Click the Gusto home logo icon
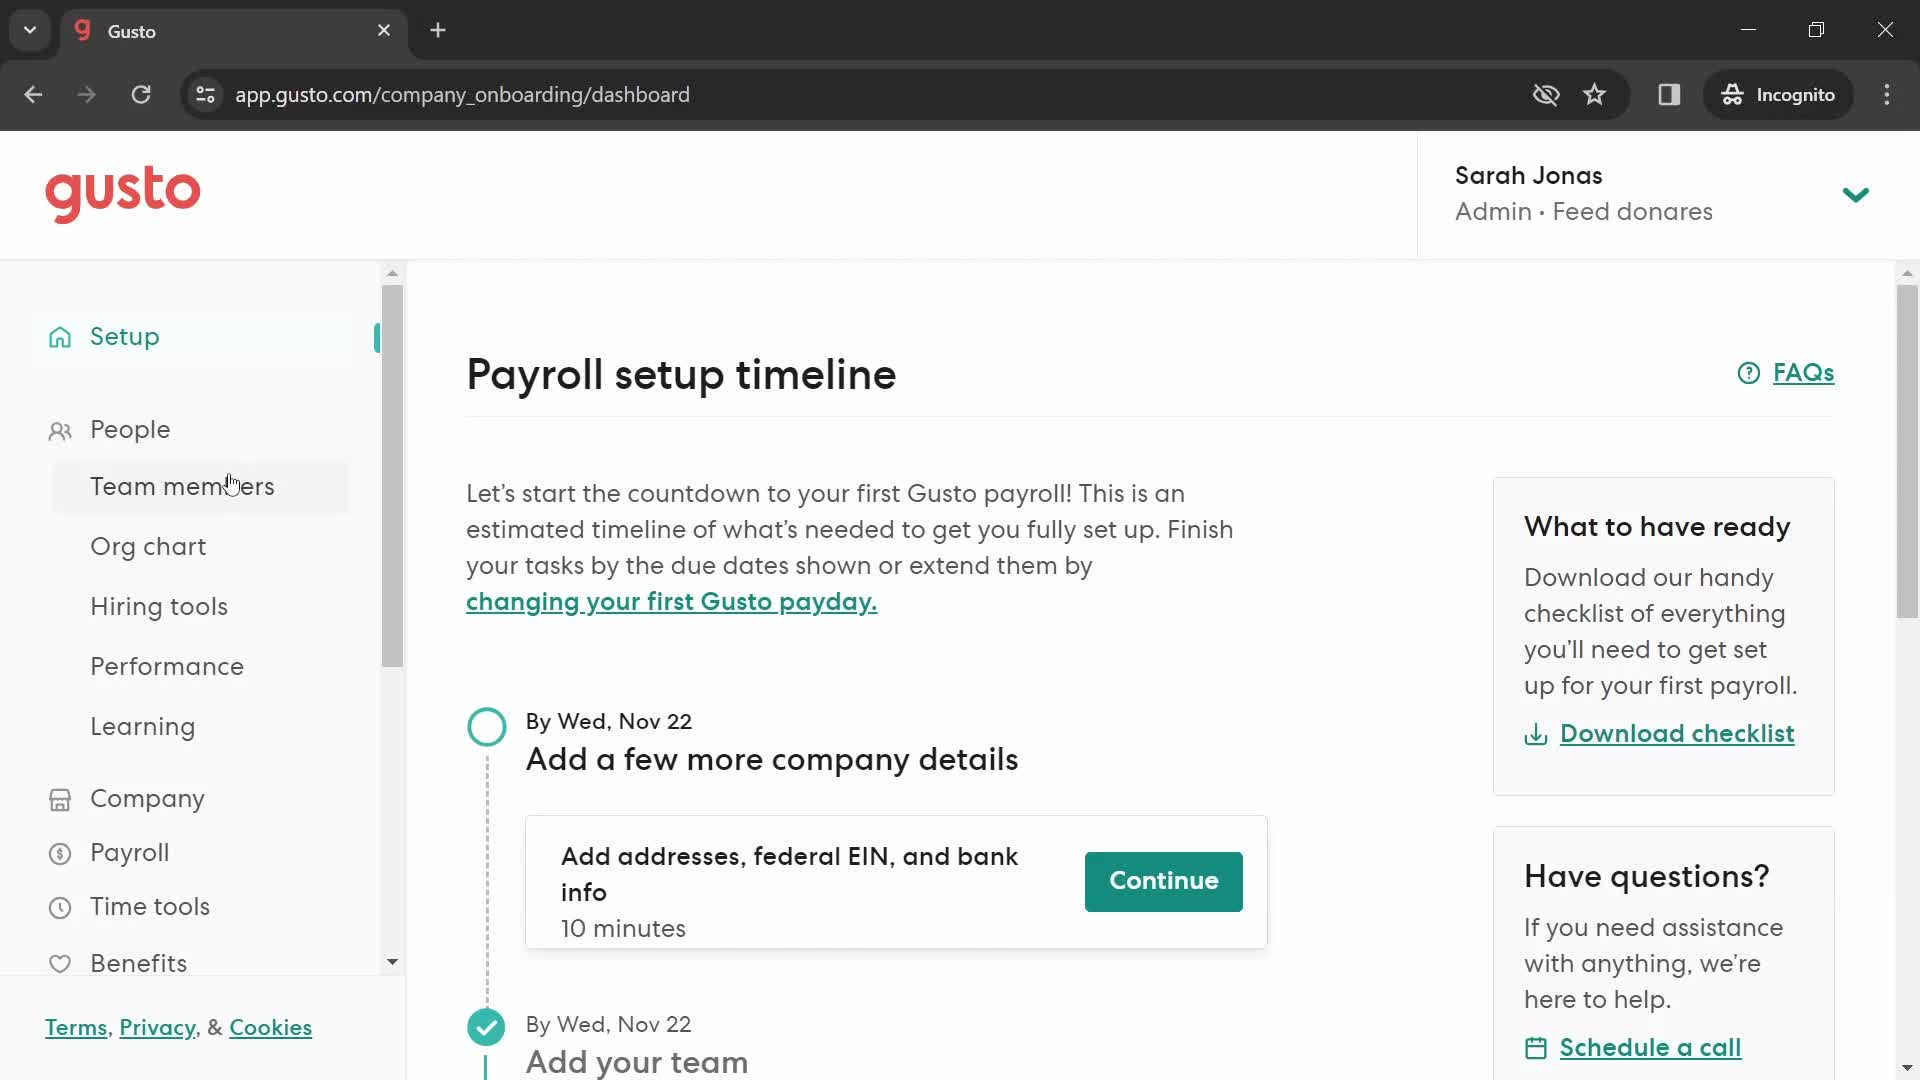 pos(121,193)
